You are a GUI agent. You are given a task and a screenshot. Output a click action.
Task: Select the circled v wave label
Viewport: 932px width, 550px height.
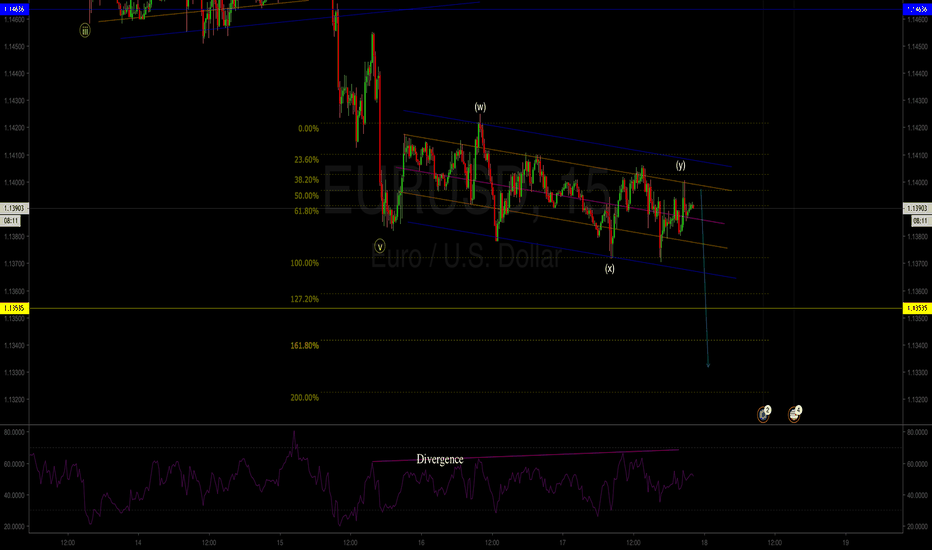380,246
